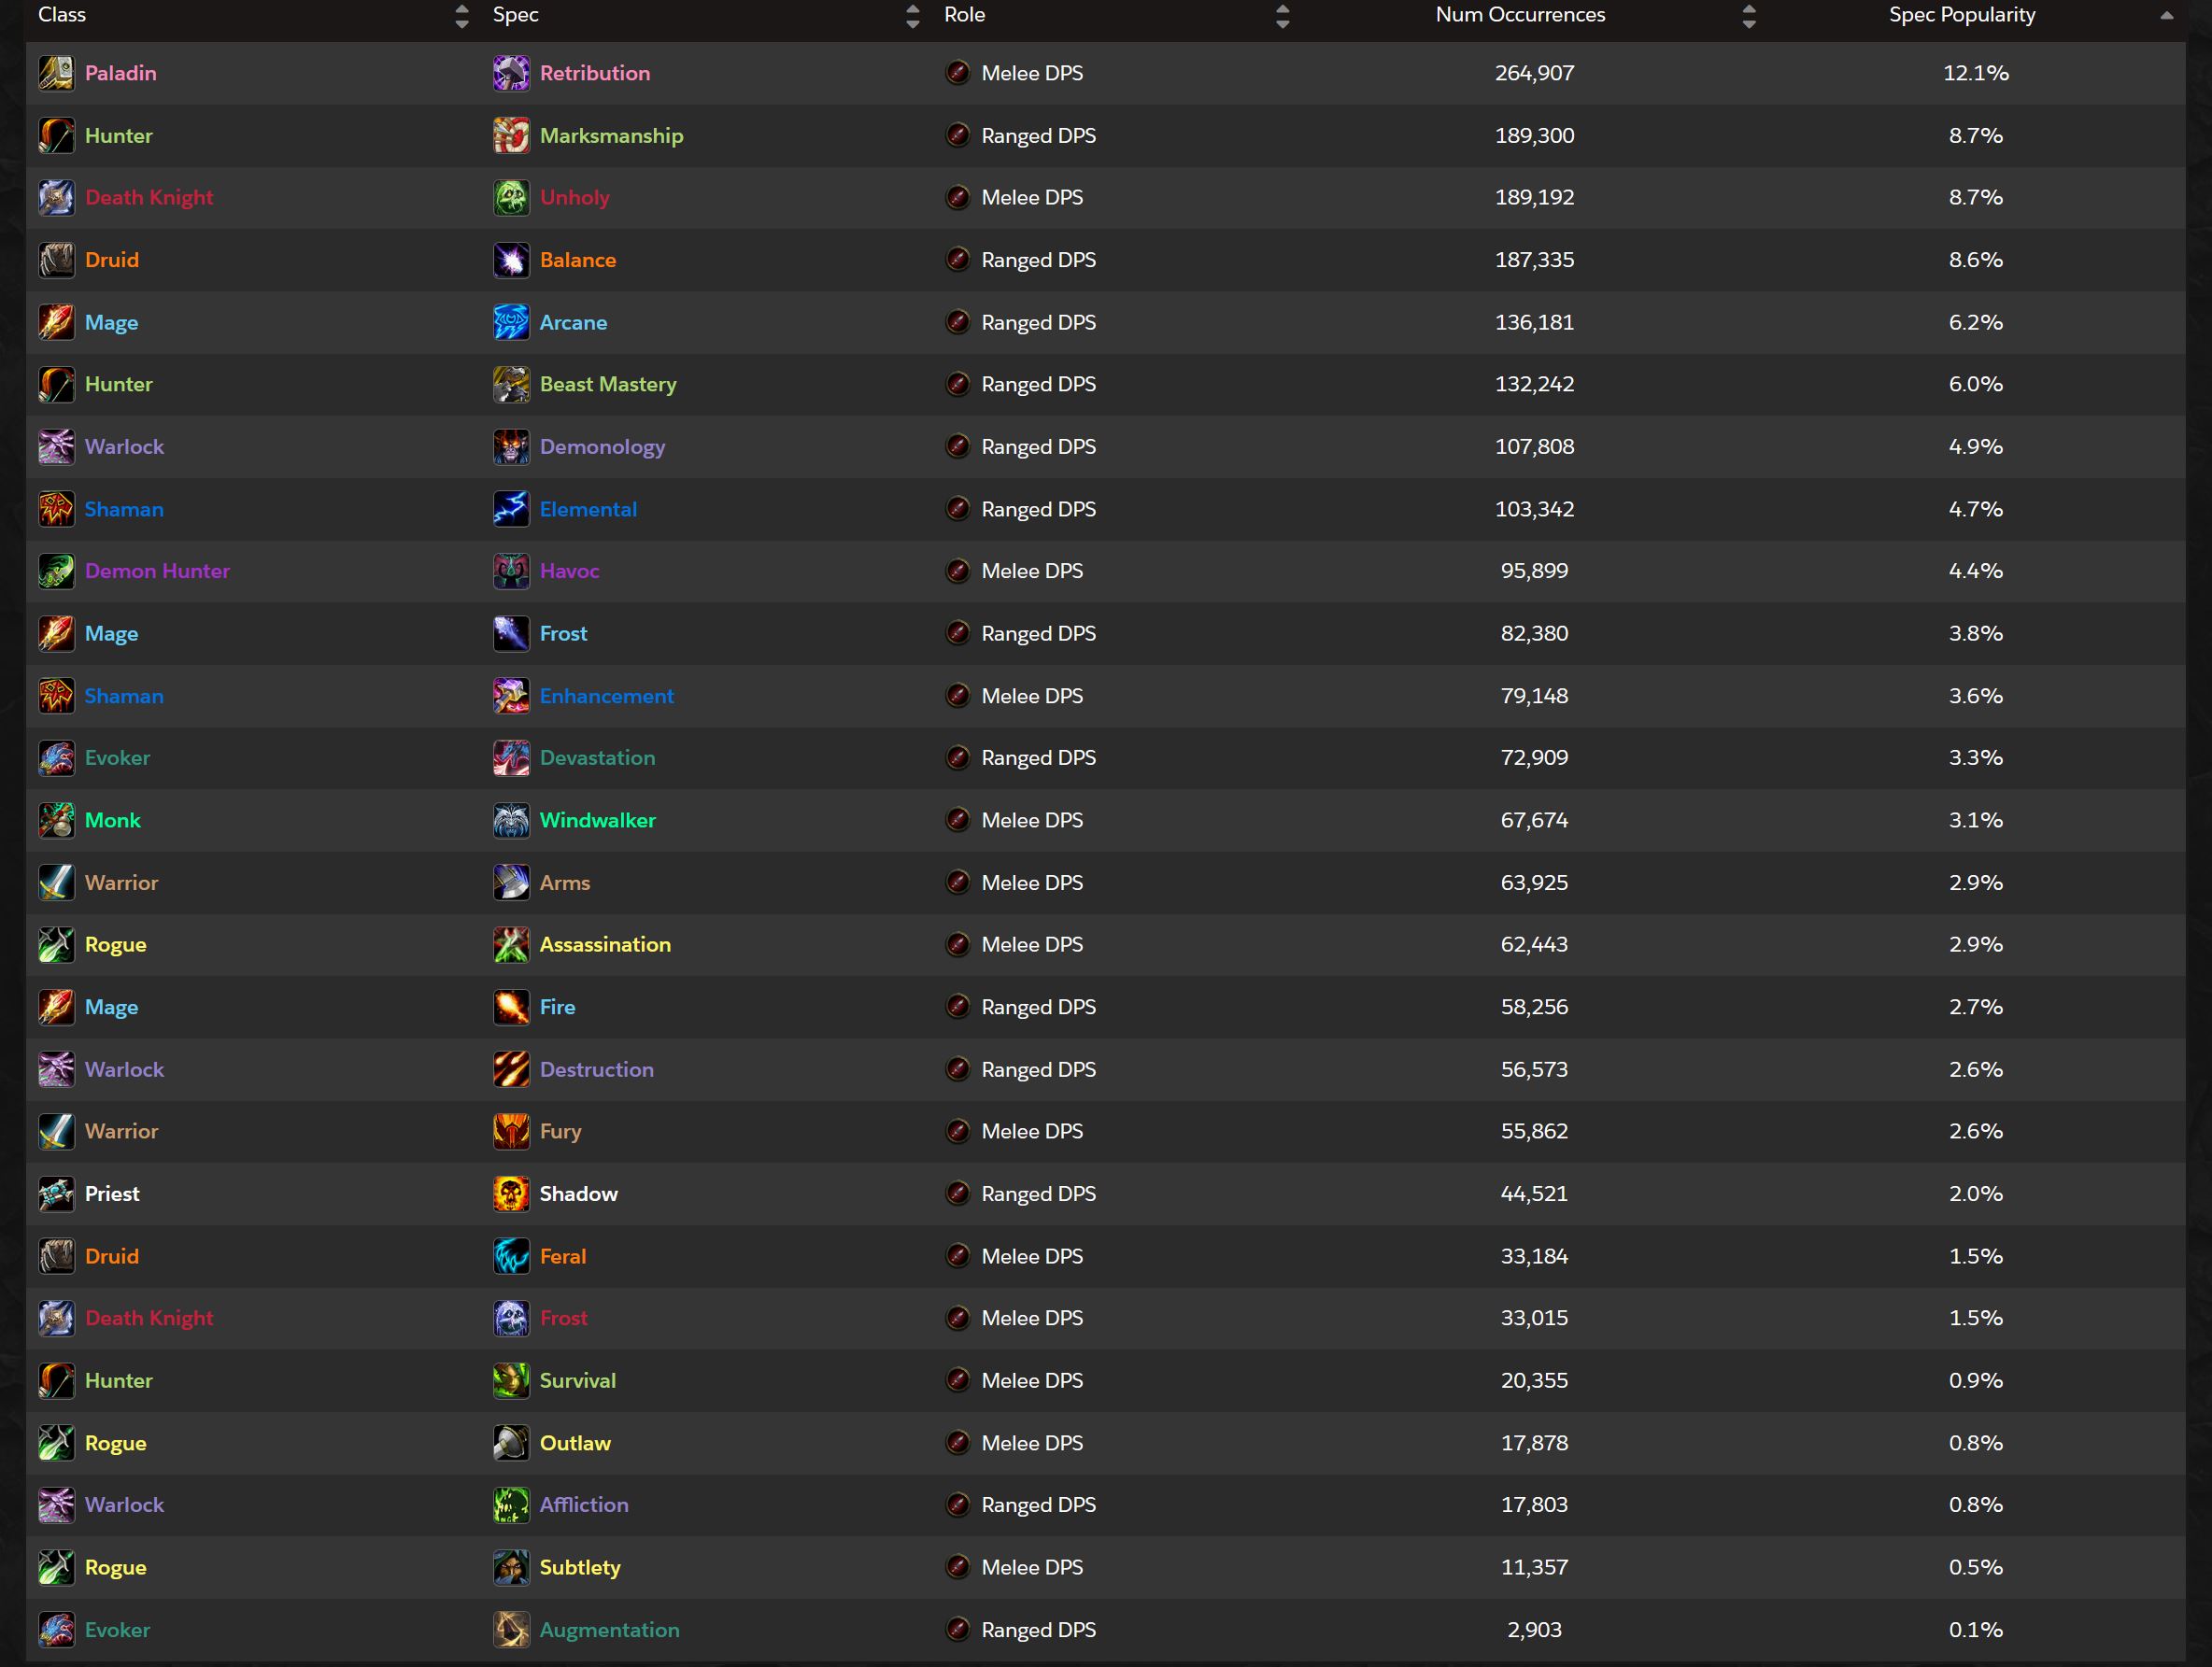Viewport: 2212px width, 1667px height.
Task: Click the Arms spec icon
Action: (x=511, y=882)
